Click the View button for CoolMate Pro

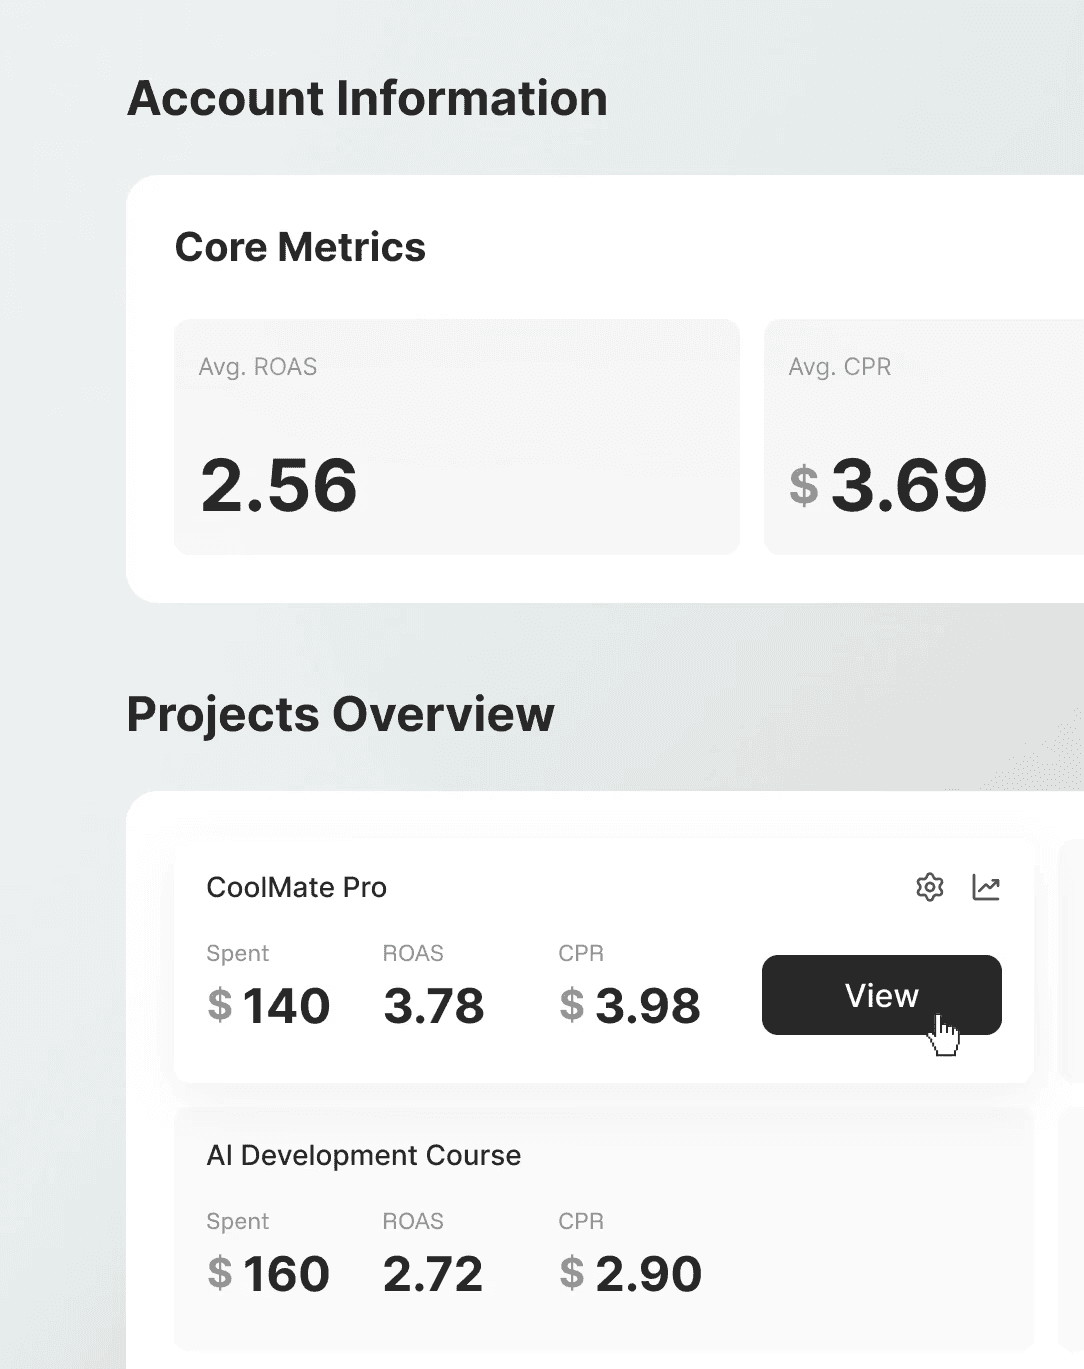(882, 995)
